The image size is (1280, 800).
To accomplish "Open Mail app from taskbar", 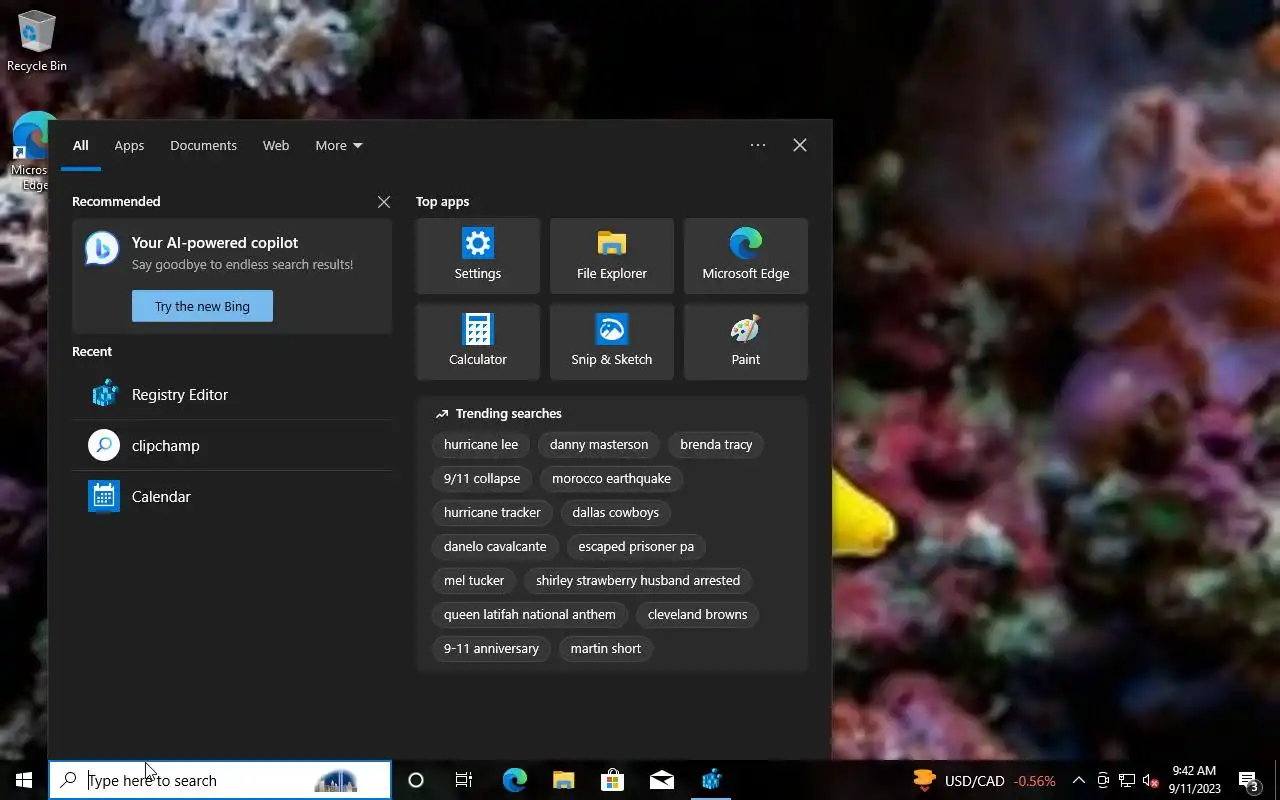I will (661, 780).
